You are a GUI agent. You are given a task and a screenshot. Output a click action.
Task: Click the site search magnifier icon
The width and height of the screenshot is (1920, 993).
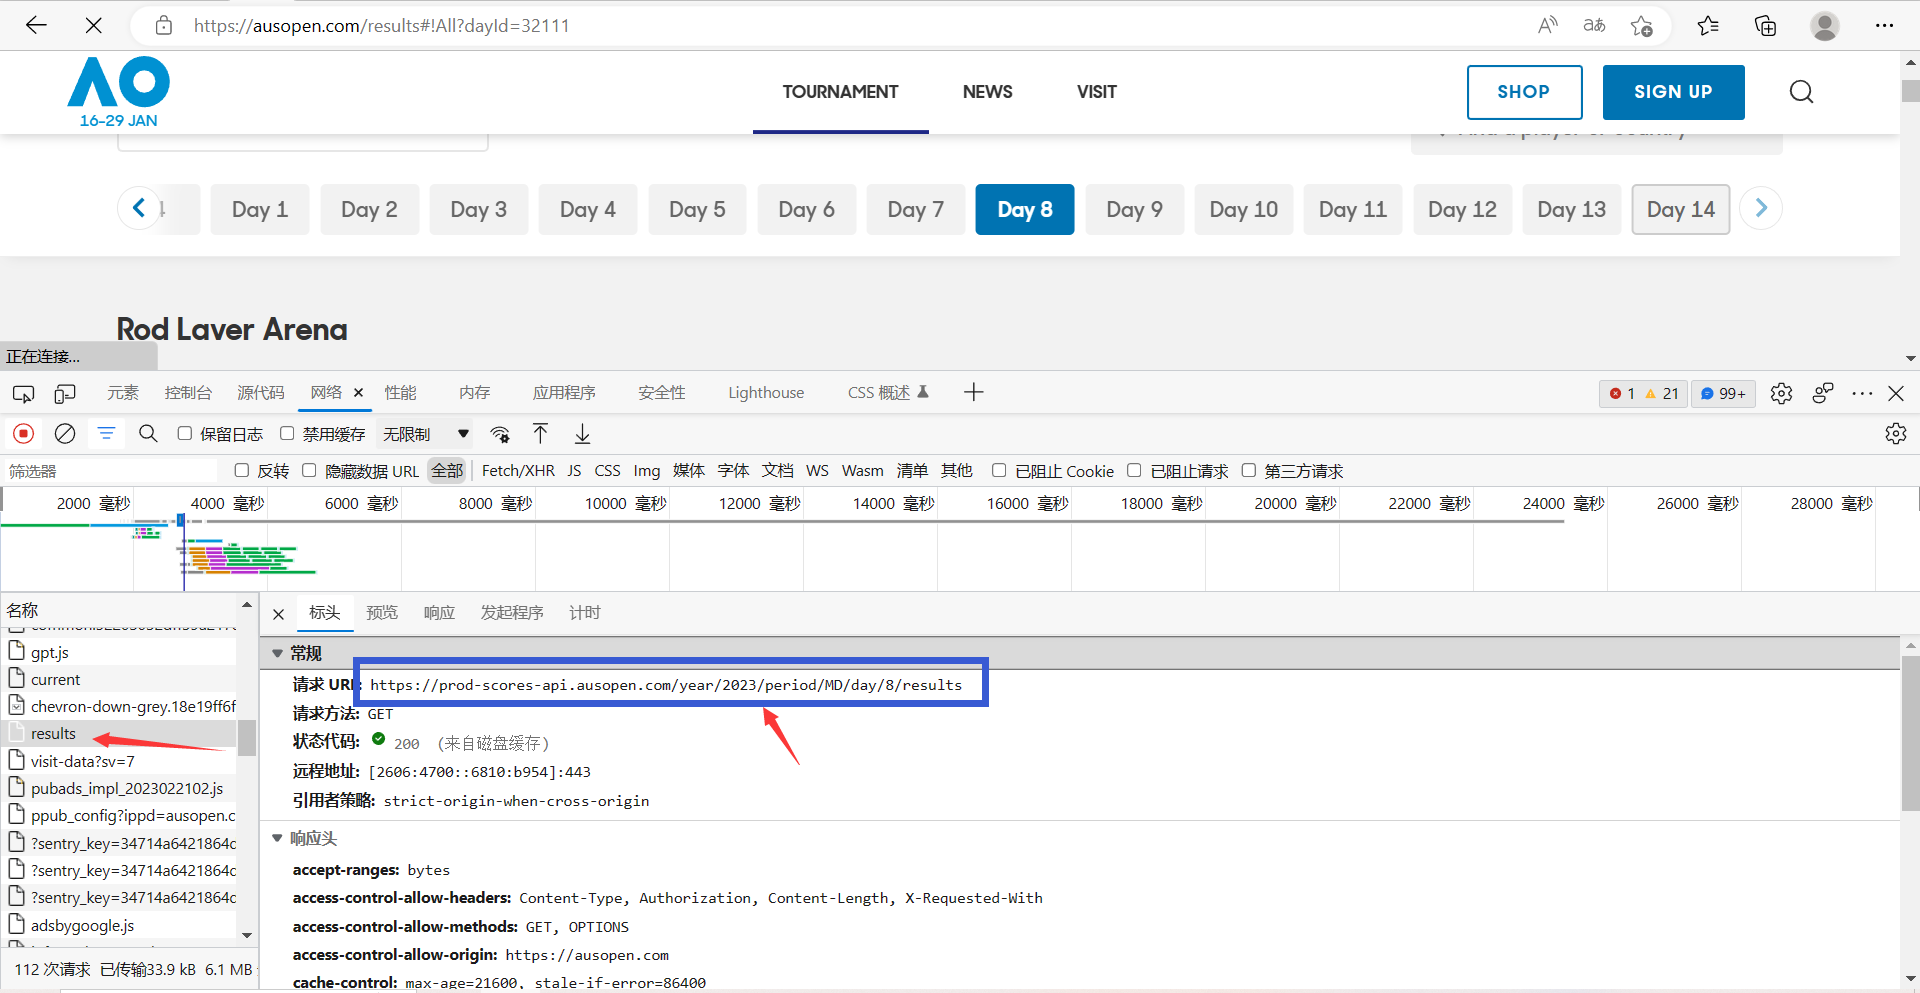point(1801,92)
